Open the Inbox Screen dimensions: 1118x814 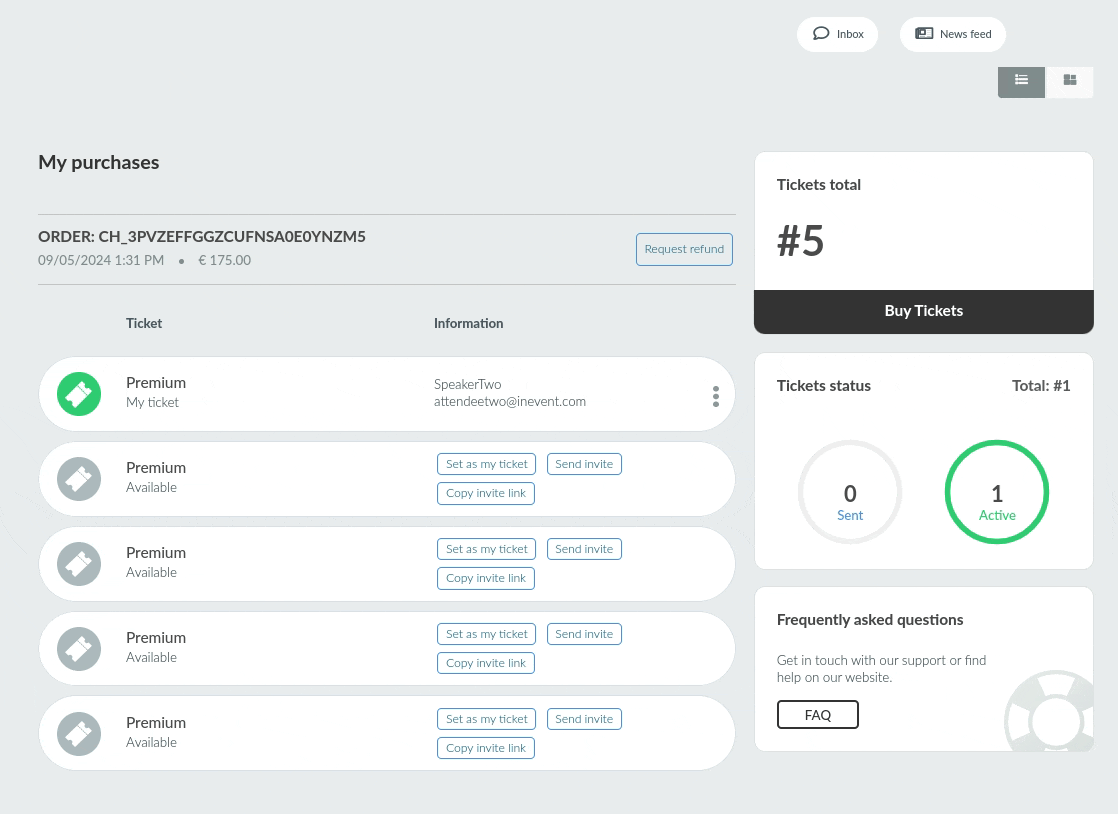click(x=838, y=34)
